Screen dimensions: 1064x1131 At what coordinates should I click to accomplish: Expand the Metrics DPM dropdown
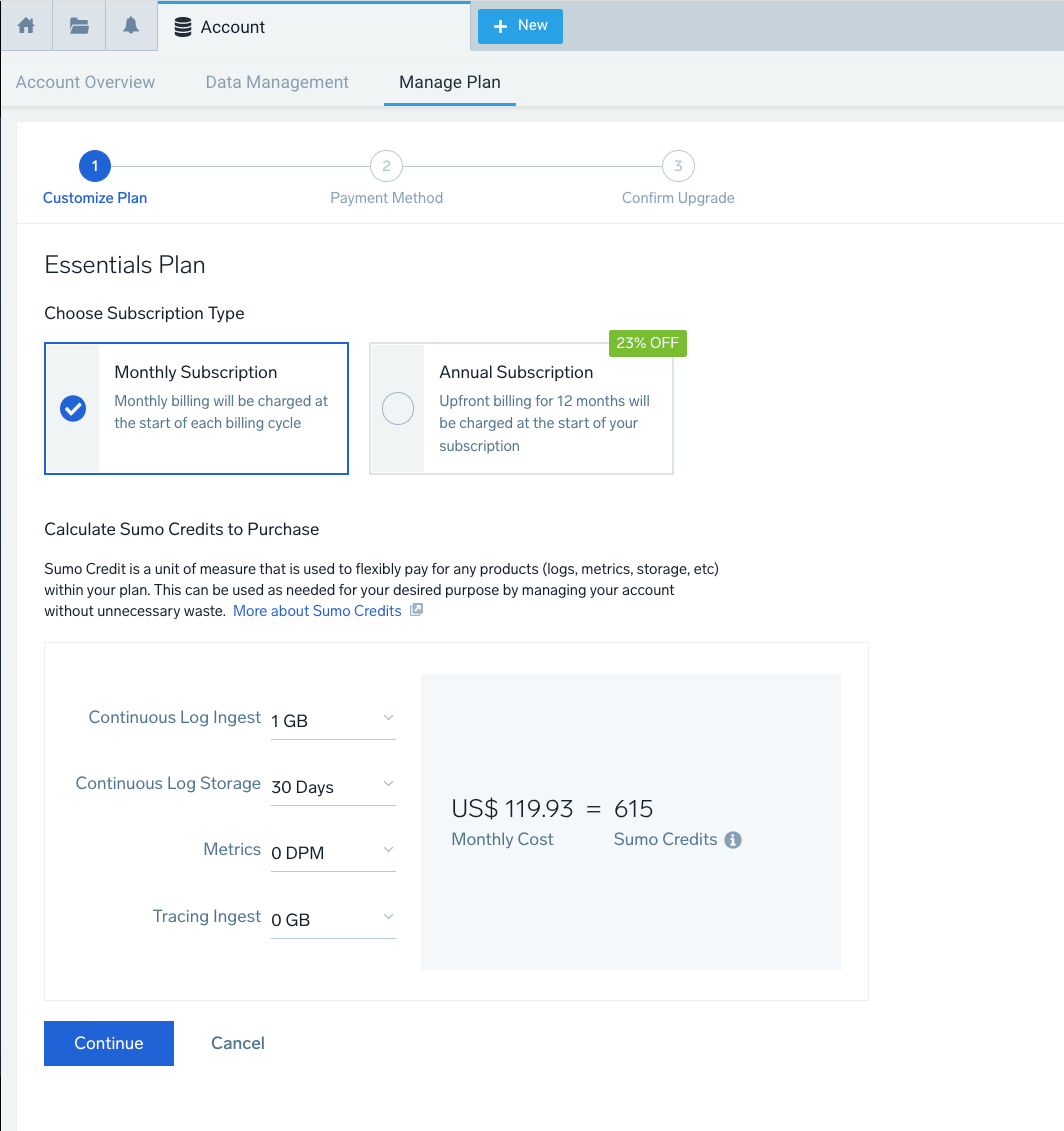[x=333, y=852]
